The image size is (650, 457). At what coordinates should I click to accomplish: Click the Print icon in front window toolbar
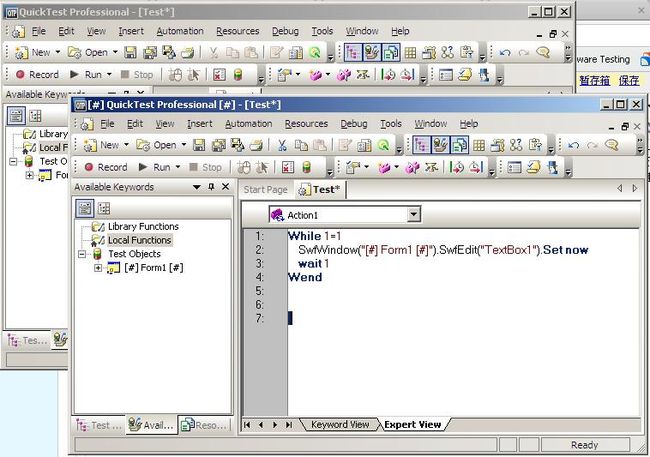[x=257, y=145]
